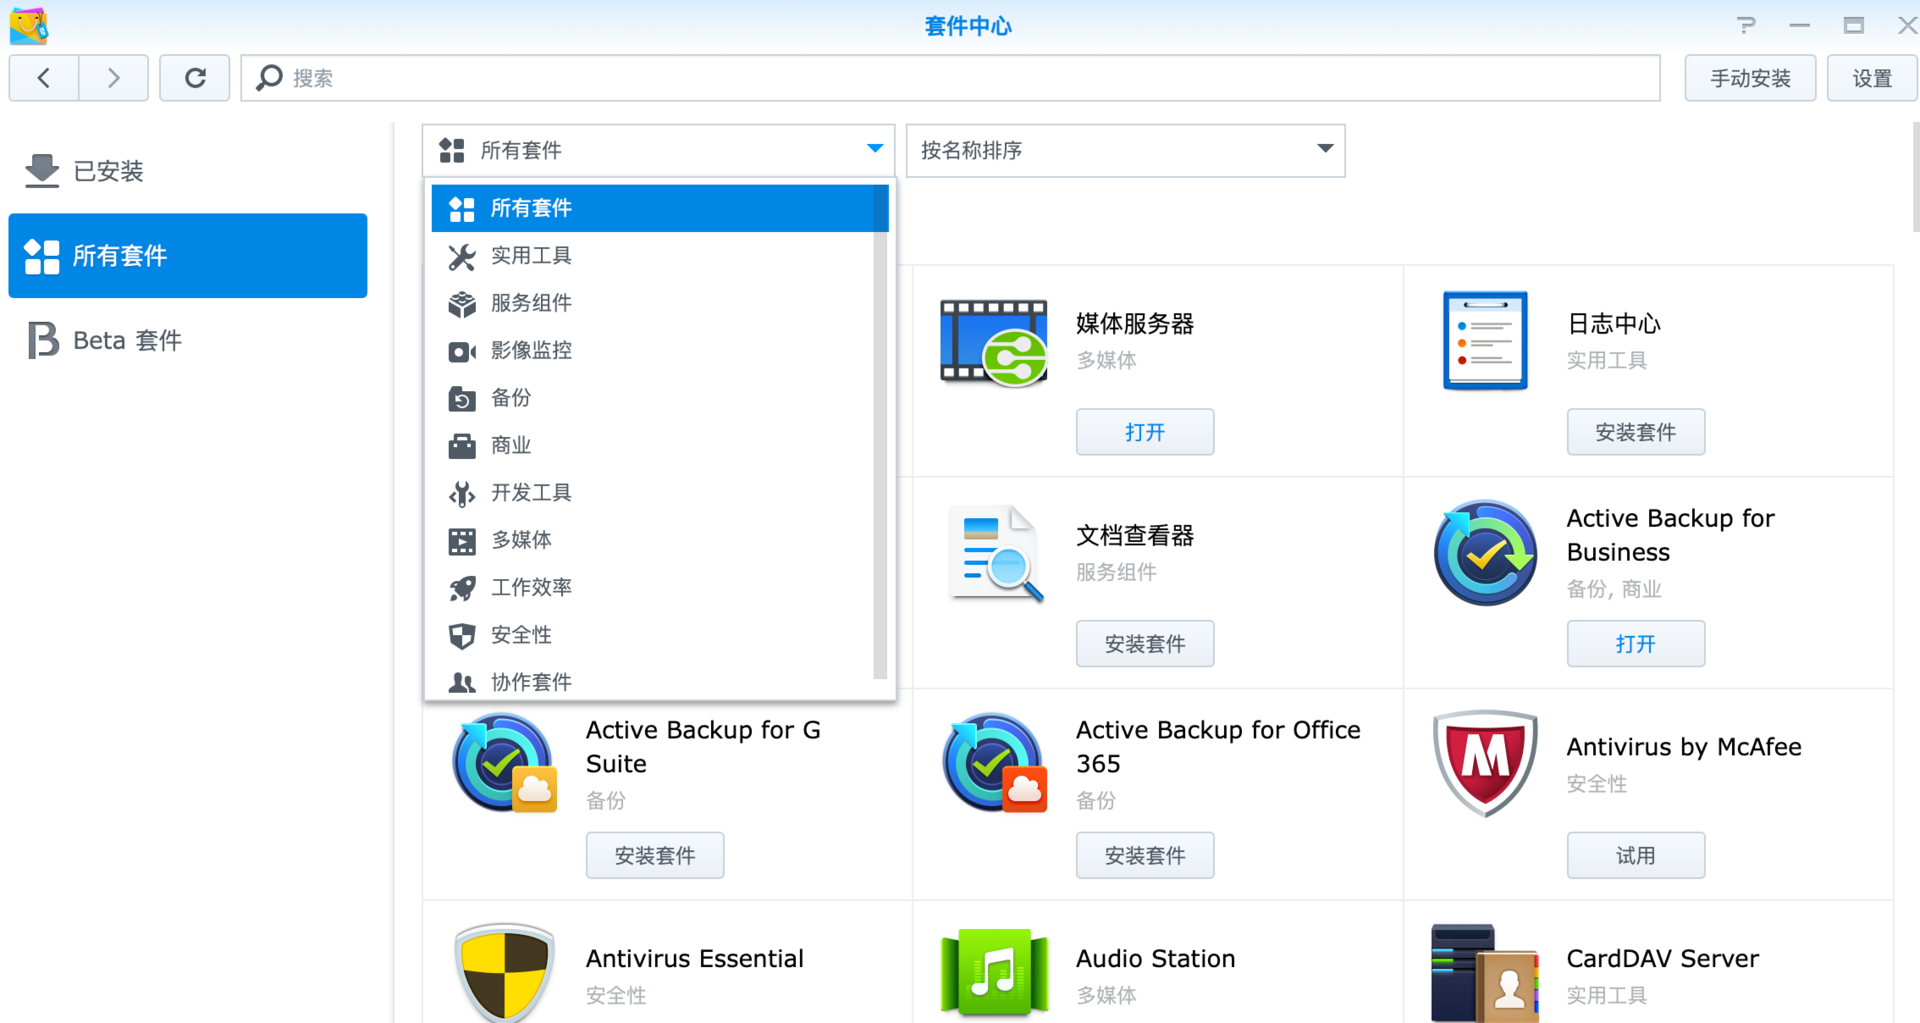Choose 实用工具 category from the list

tap(652, 256)
